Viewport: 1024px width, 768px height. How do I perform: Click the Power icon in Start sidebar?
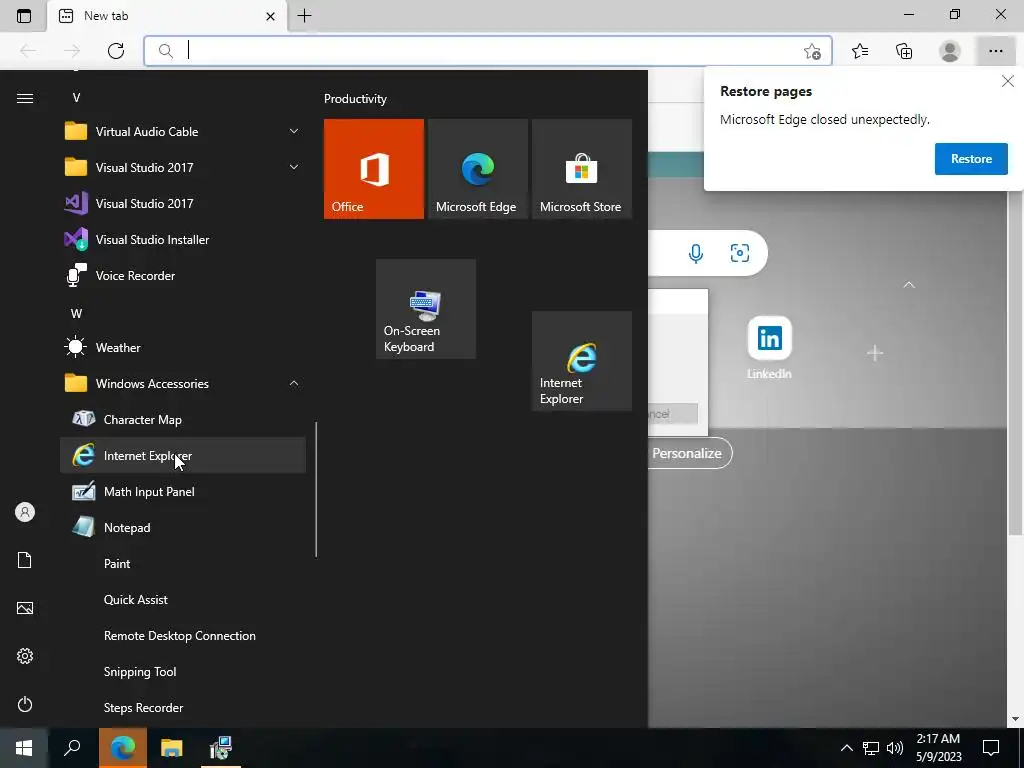(x=25, y=704)
